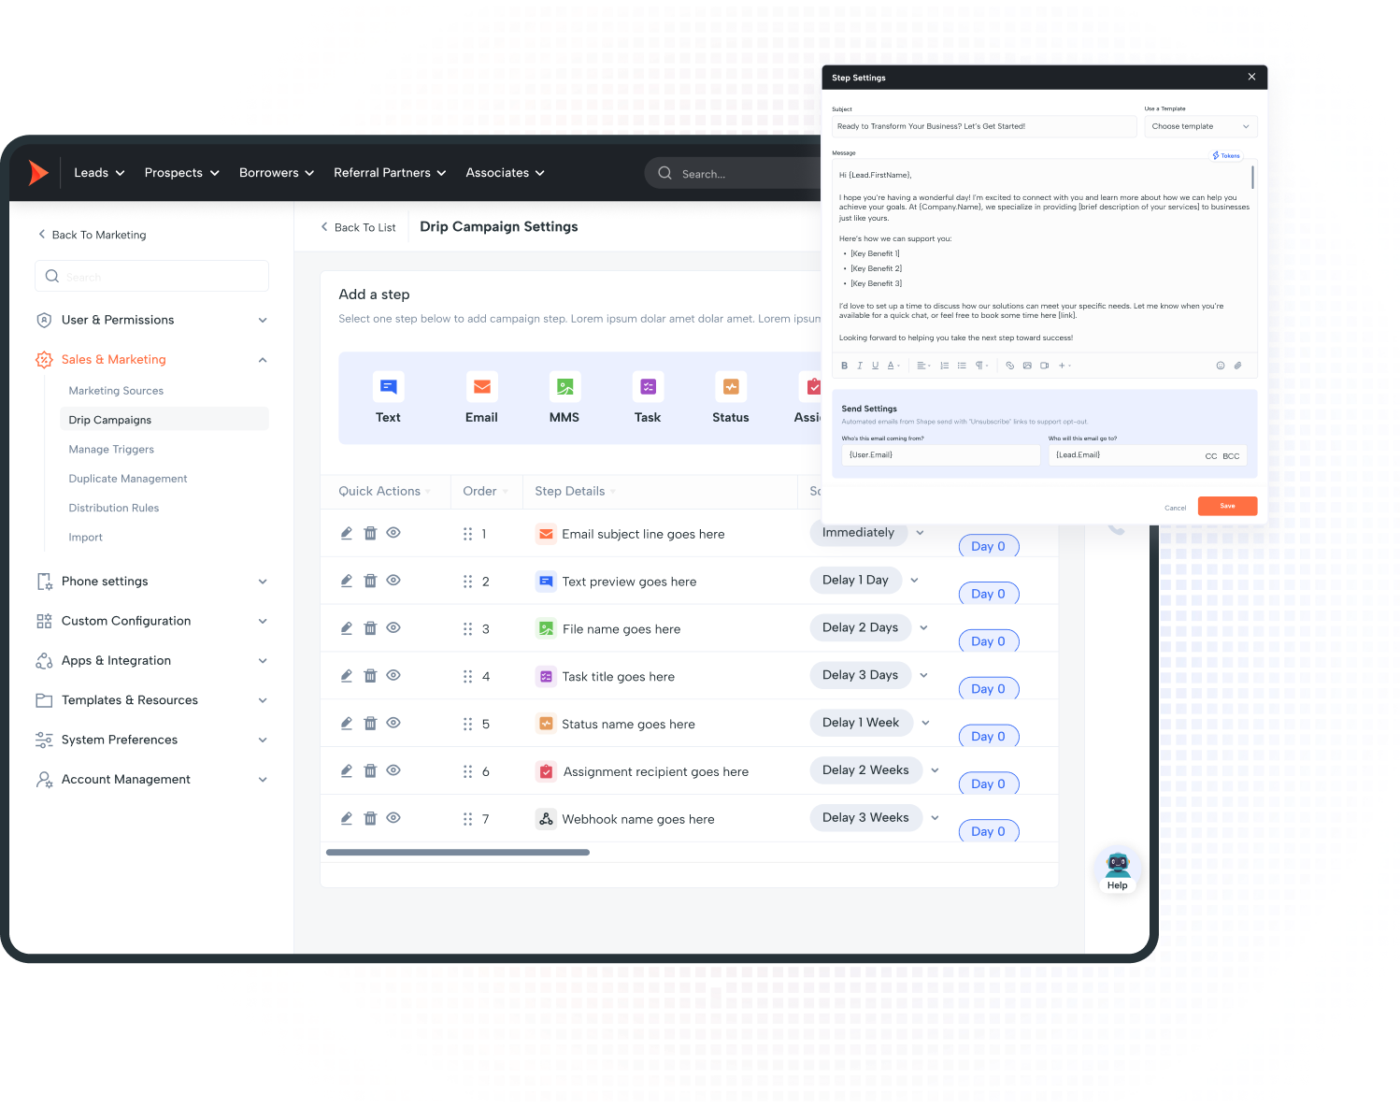Open the Borrowers menu
This screenshot has width=1400, height=1107.
[x=277, y=173]
